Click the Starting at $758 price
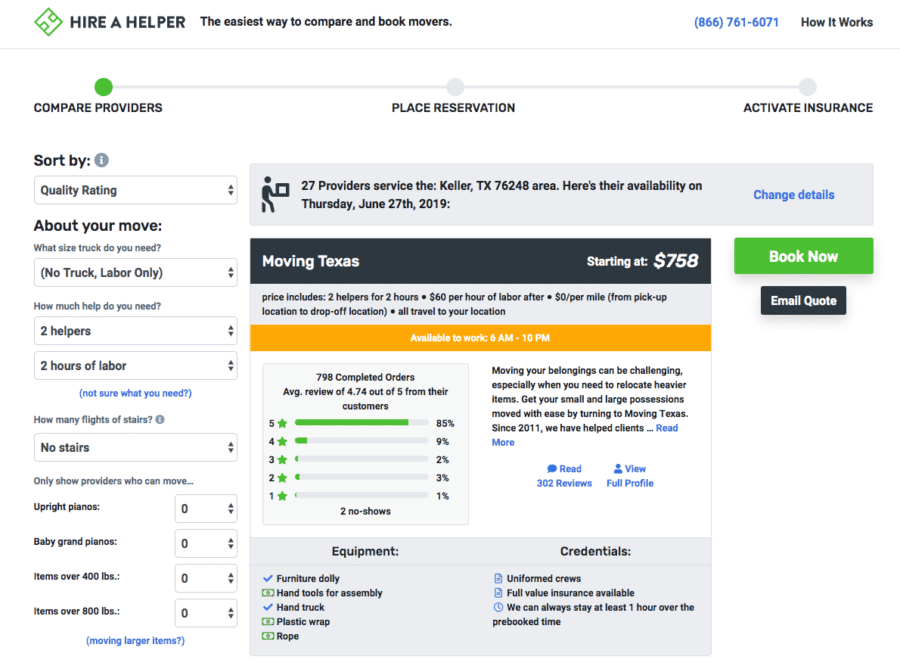Image resolution: width=900 pixels, height=666 pixels. (642, 261)
